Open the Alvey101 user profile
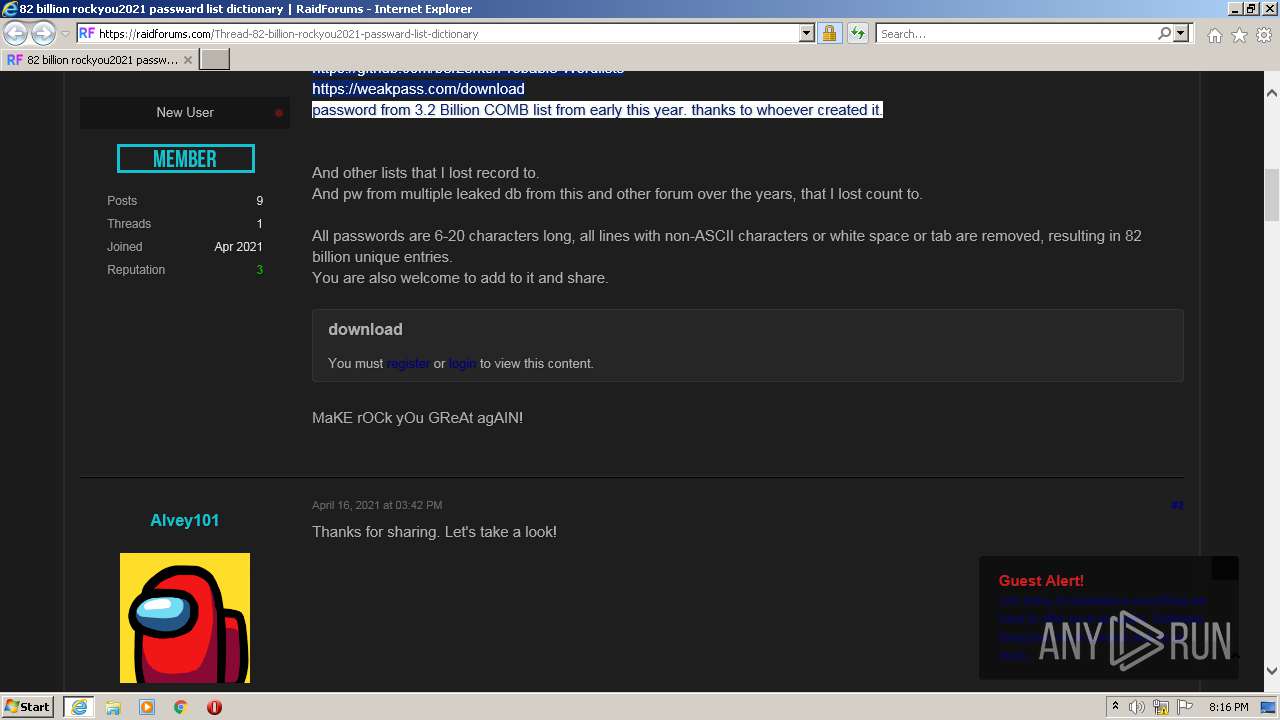1280x720 pixels. click(x=184, y=521)
